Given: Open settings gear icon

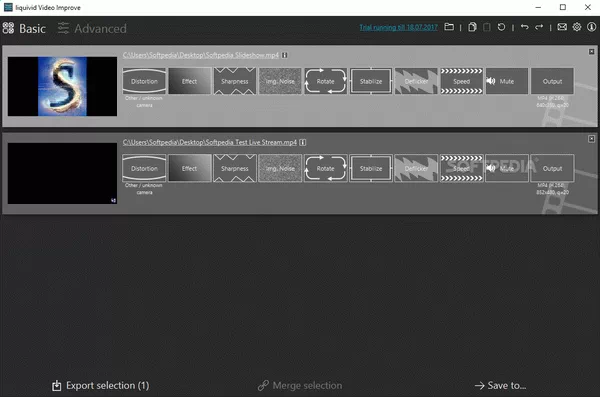Looking at the screenshot, I should tap(577, 27).
